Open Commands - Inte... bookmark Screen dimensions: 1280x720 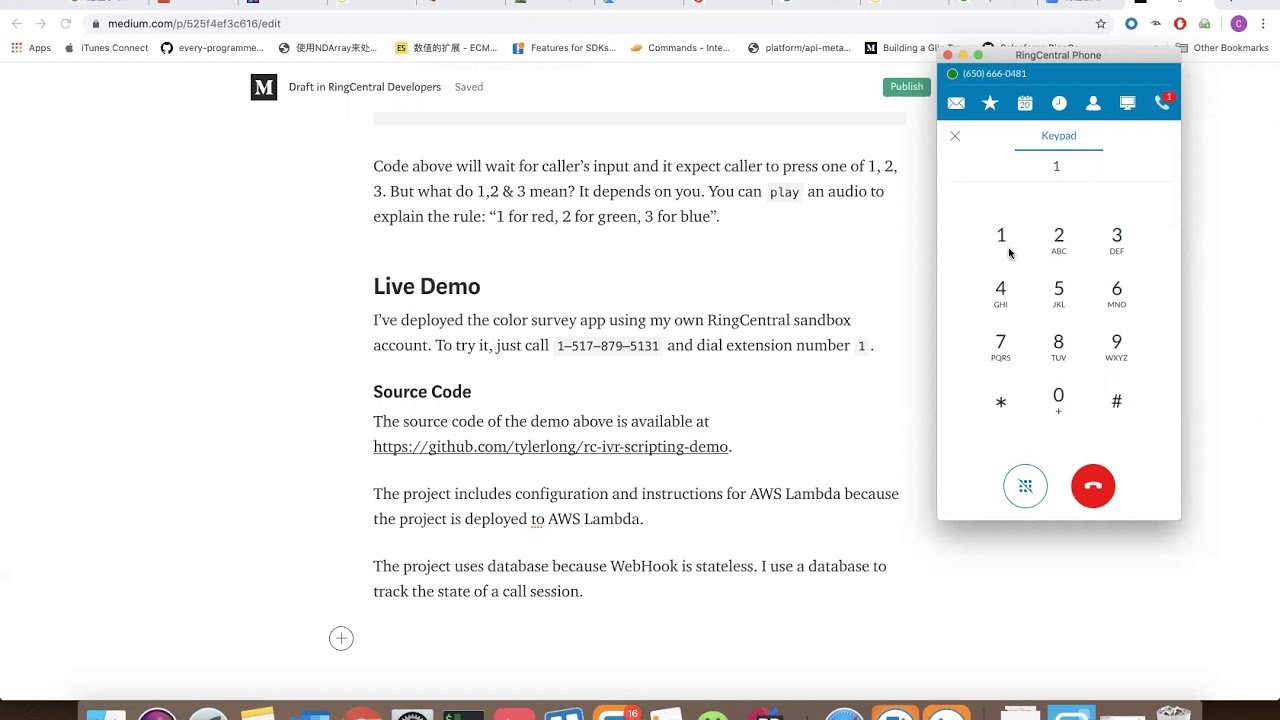pos(680,48)
